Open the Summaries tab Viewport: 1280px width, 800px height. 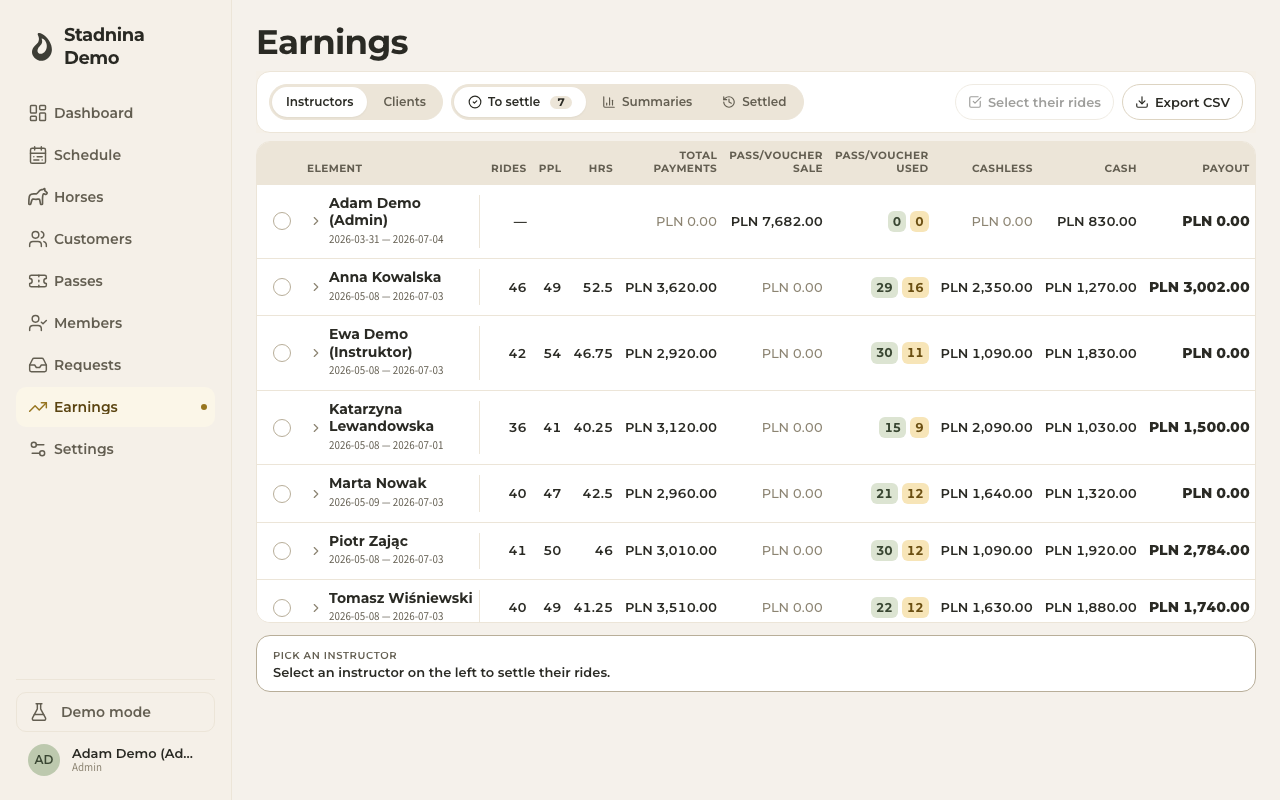tap(647, 102)
